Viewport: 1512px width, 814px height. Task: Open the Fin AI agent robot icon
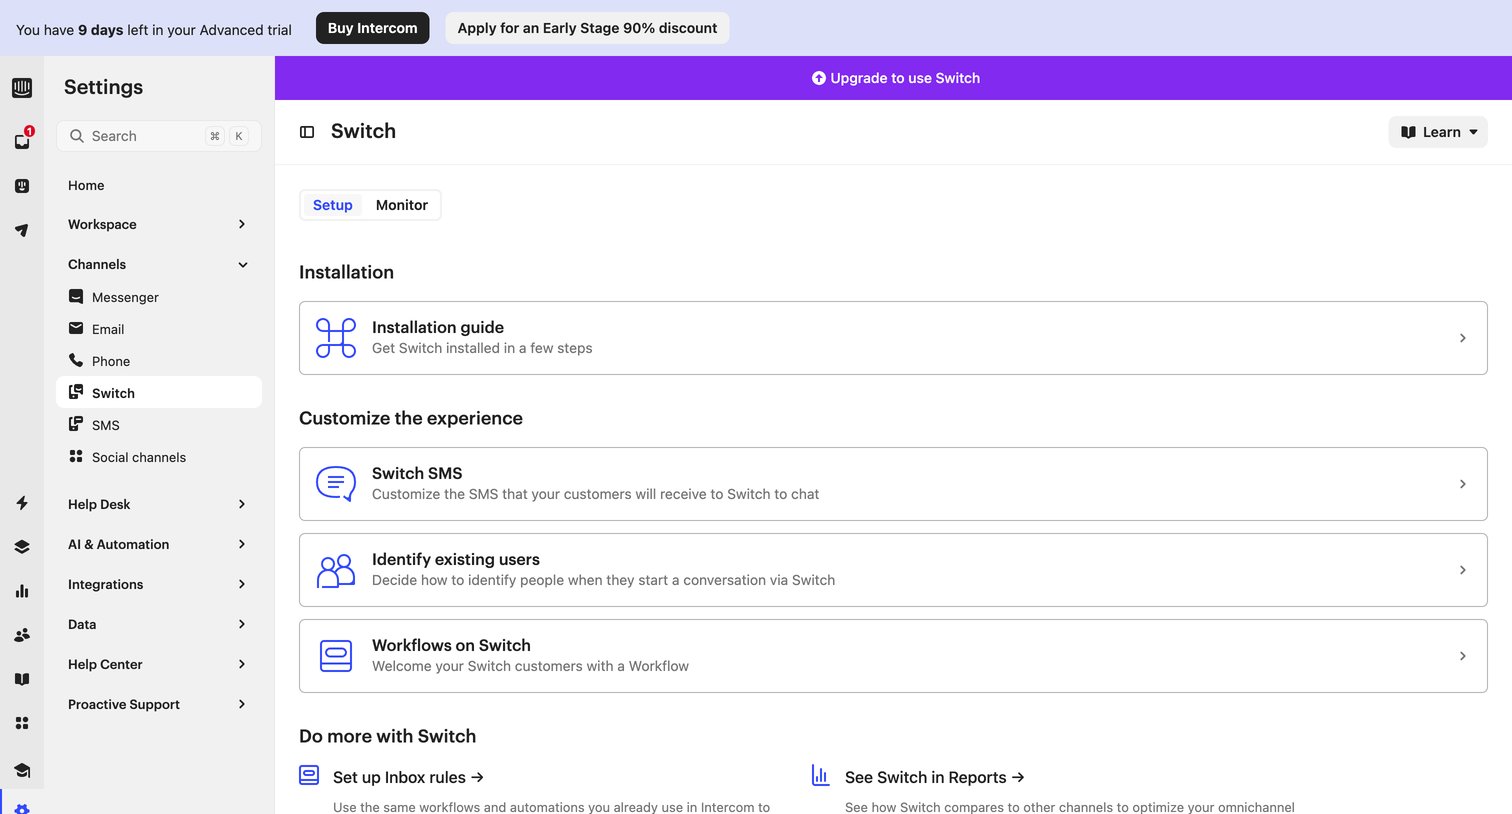22,186
